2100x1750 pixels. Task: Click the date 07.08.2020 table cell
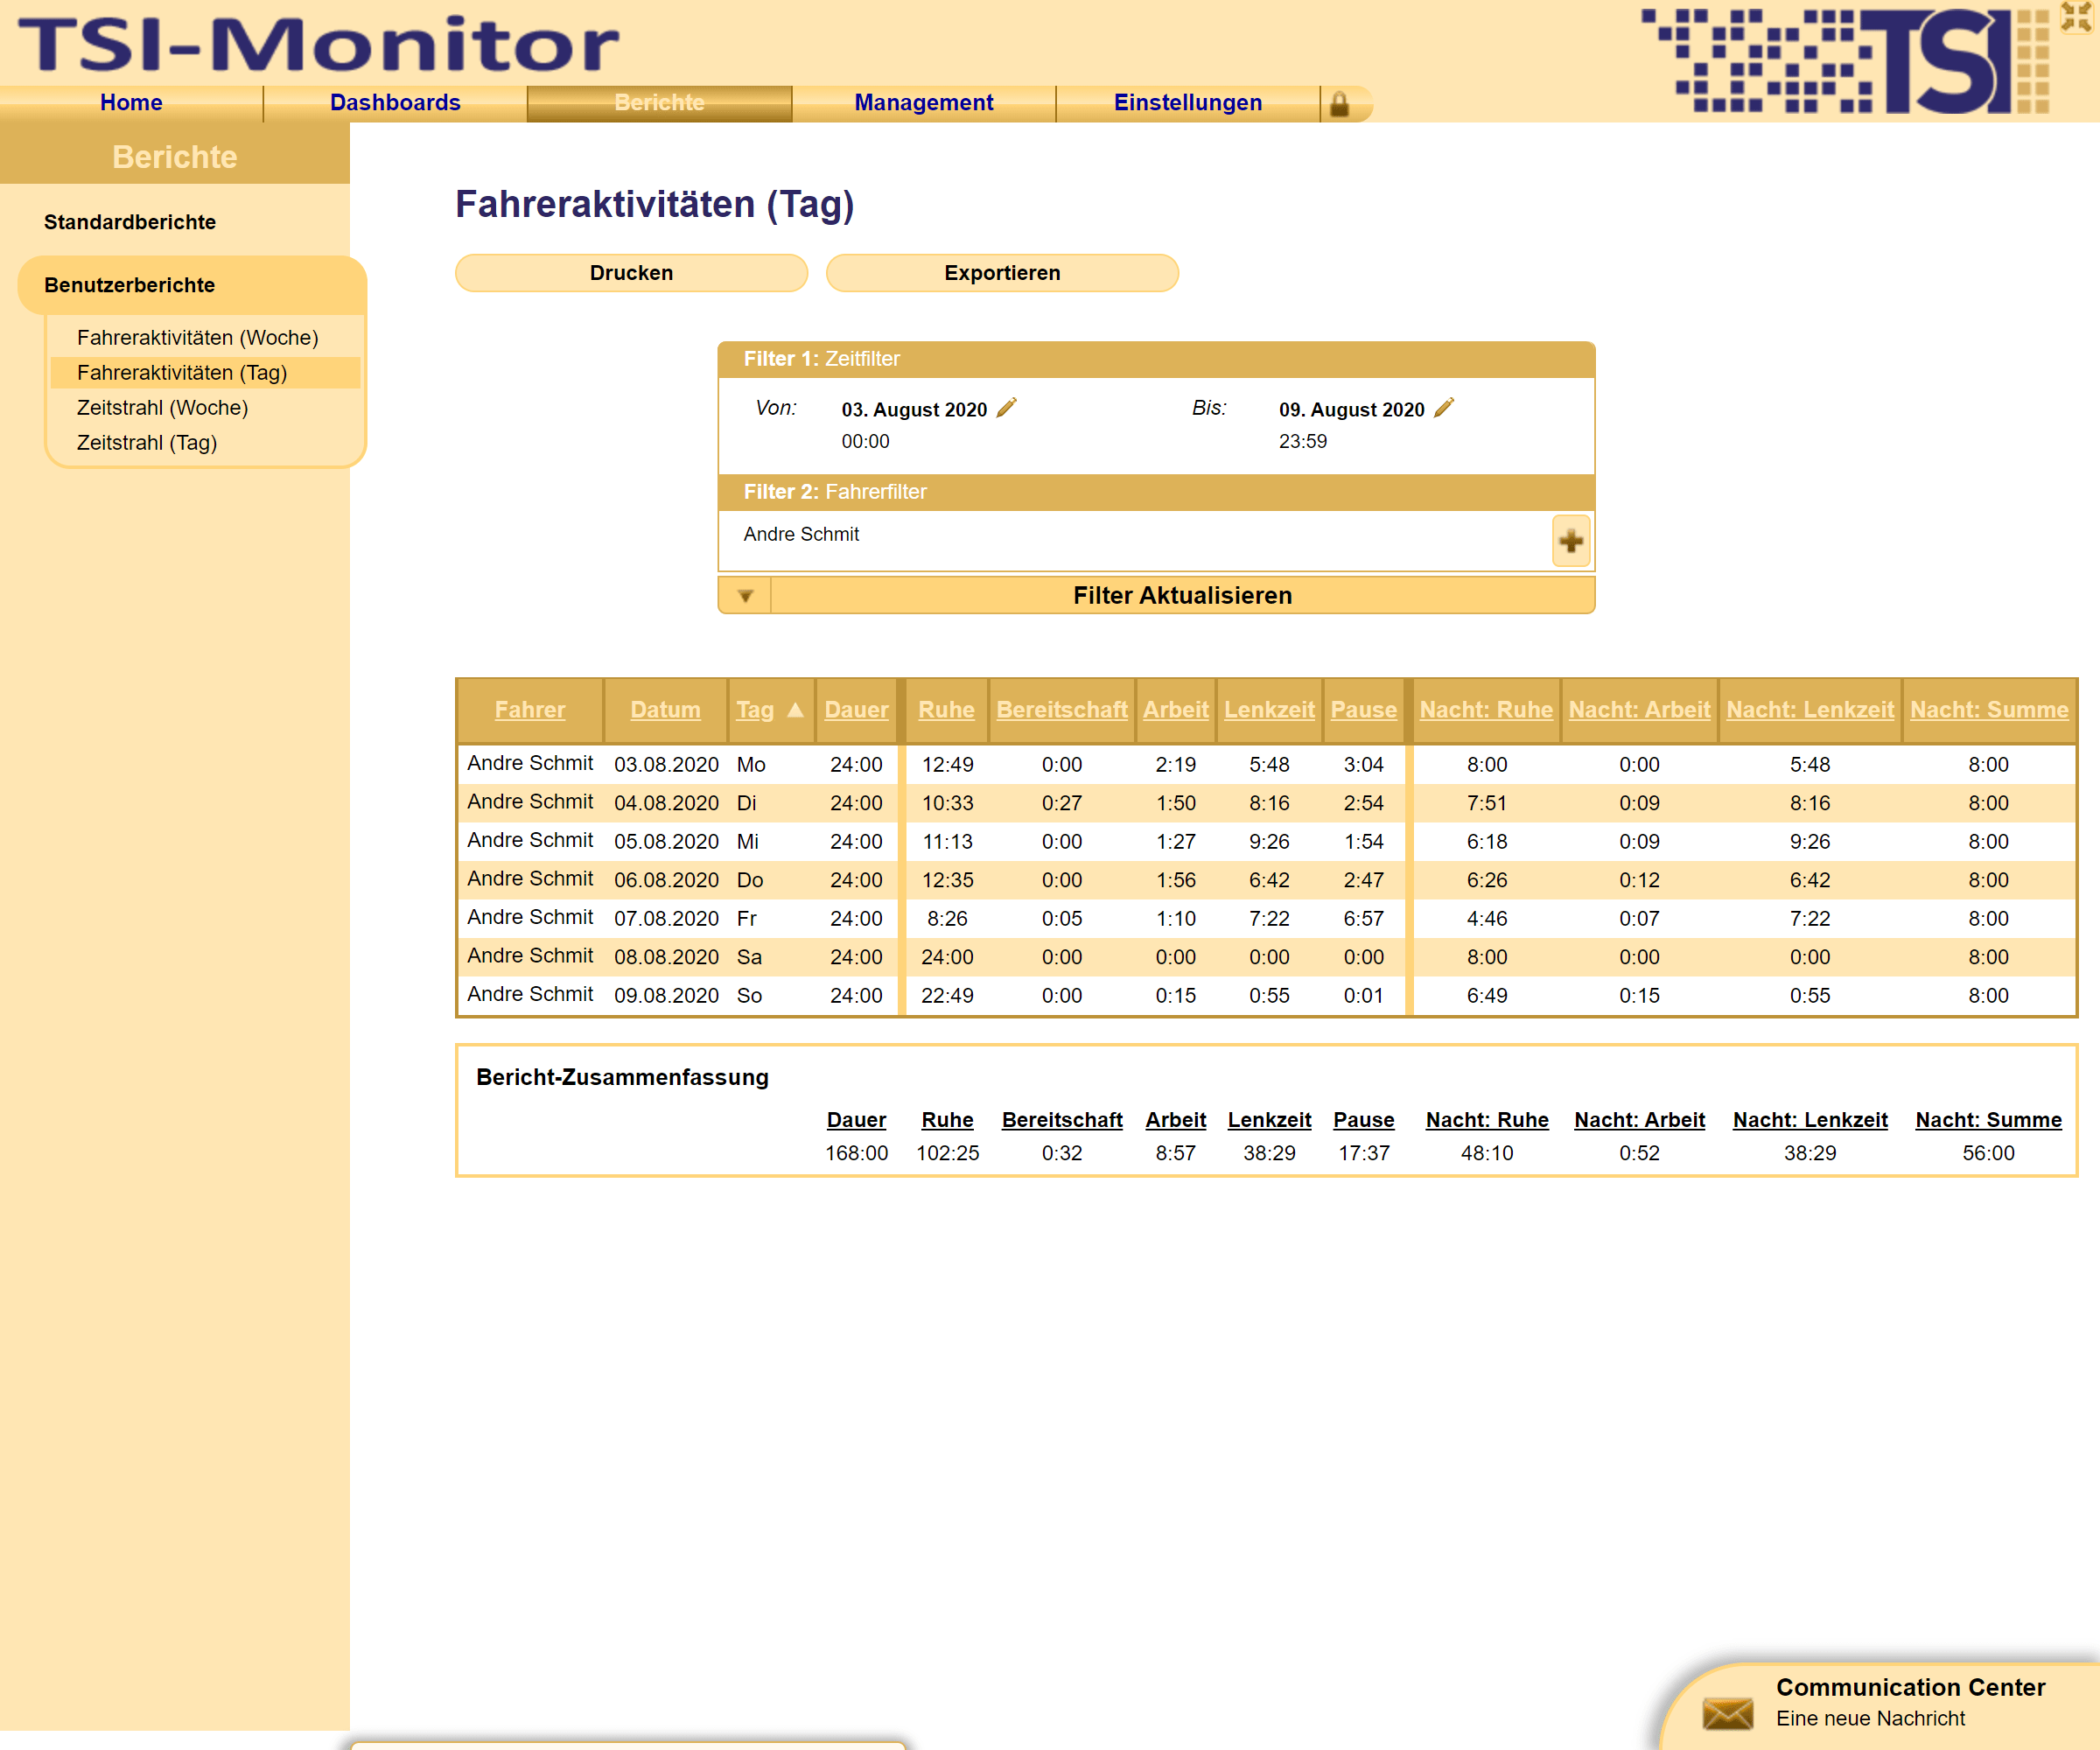[x=666, y=918]
